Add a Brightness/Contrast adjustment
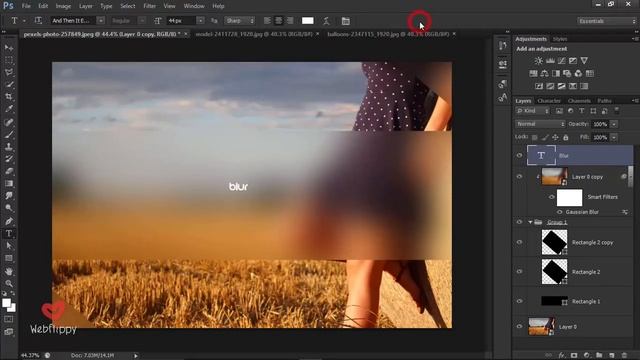This screenshot has height=360, width=640. click(x=539, y=61)
